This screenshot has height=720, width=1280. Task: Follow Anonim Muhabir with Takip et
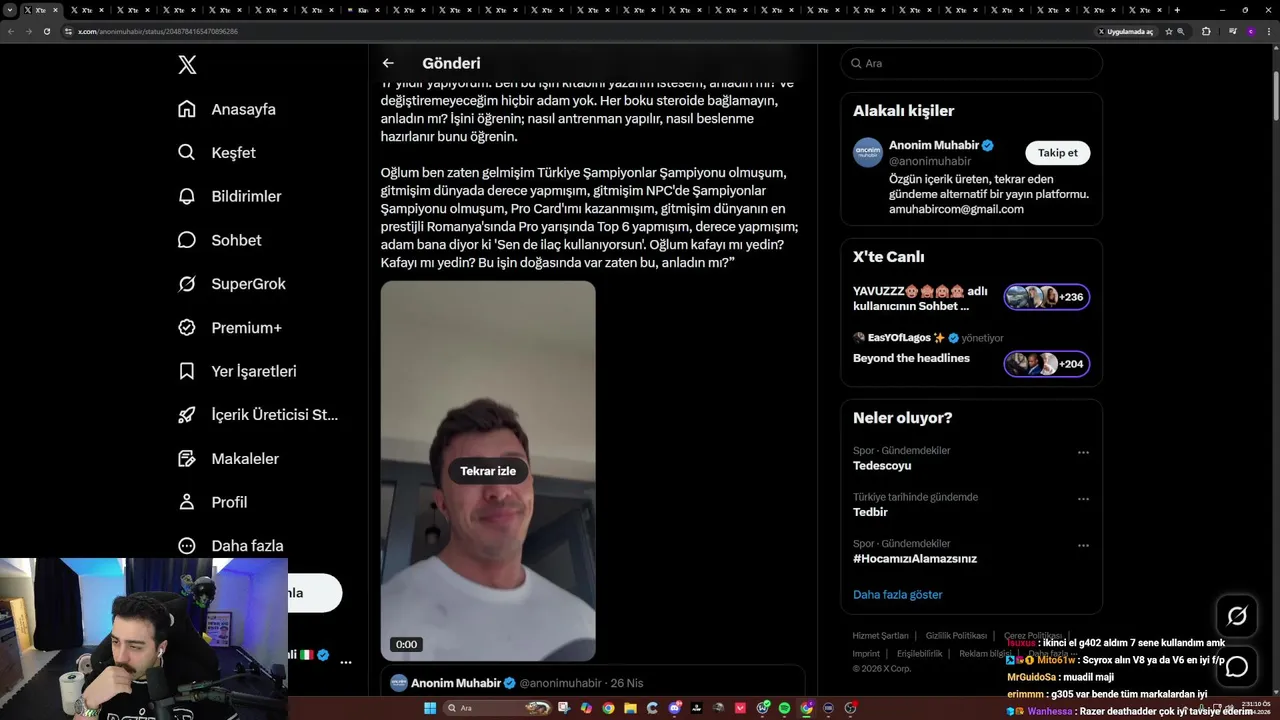click(x=1057, y=153)
